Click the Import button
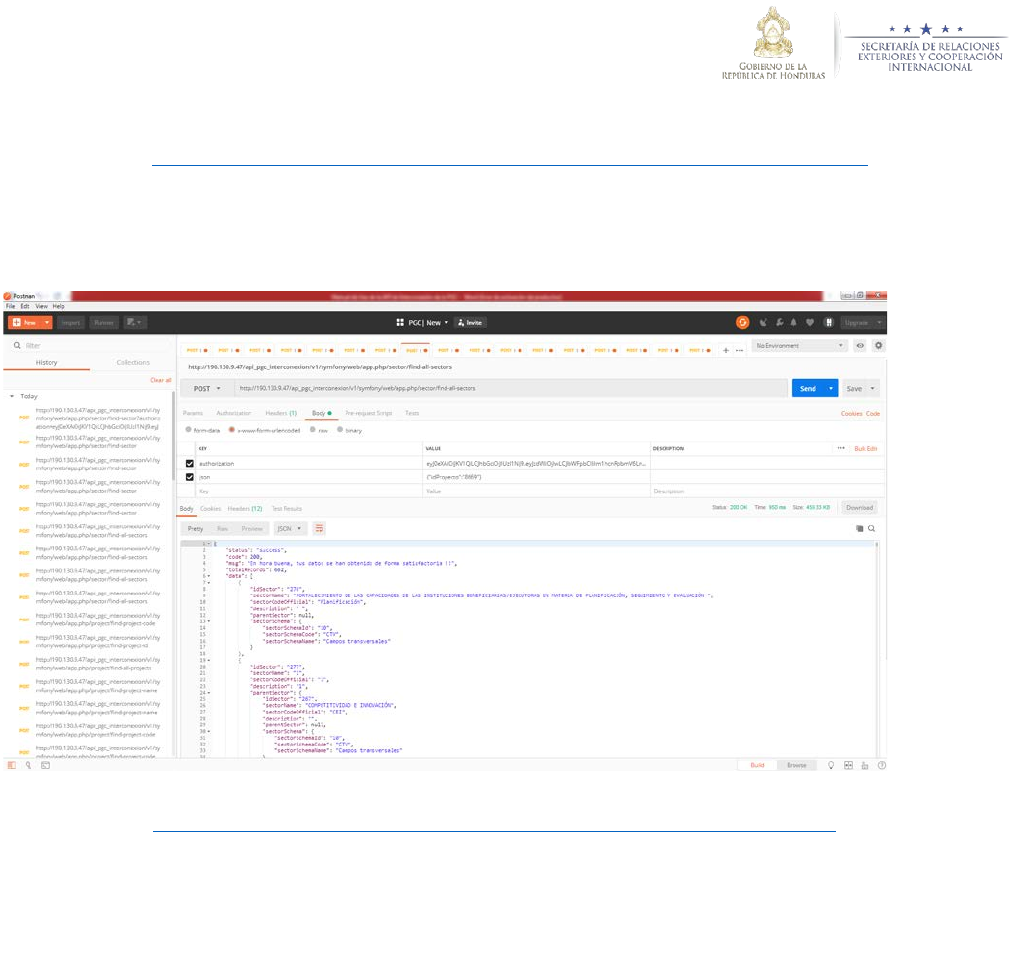 point(71,322)
